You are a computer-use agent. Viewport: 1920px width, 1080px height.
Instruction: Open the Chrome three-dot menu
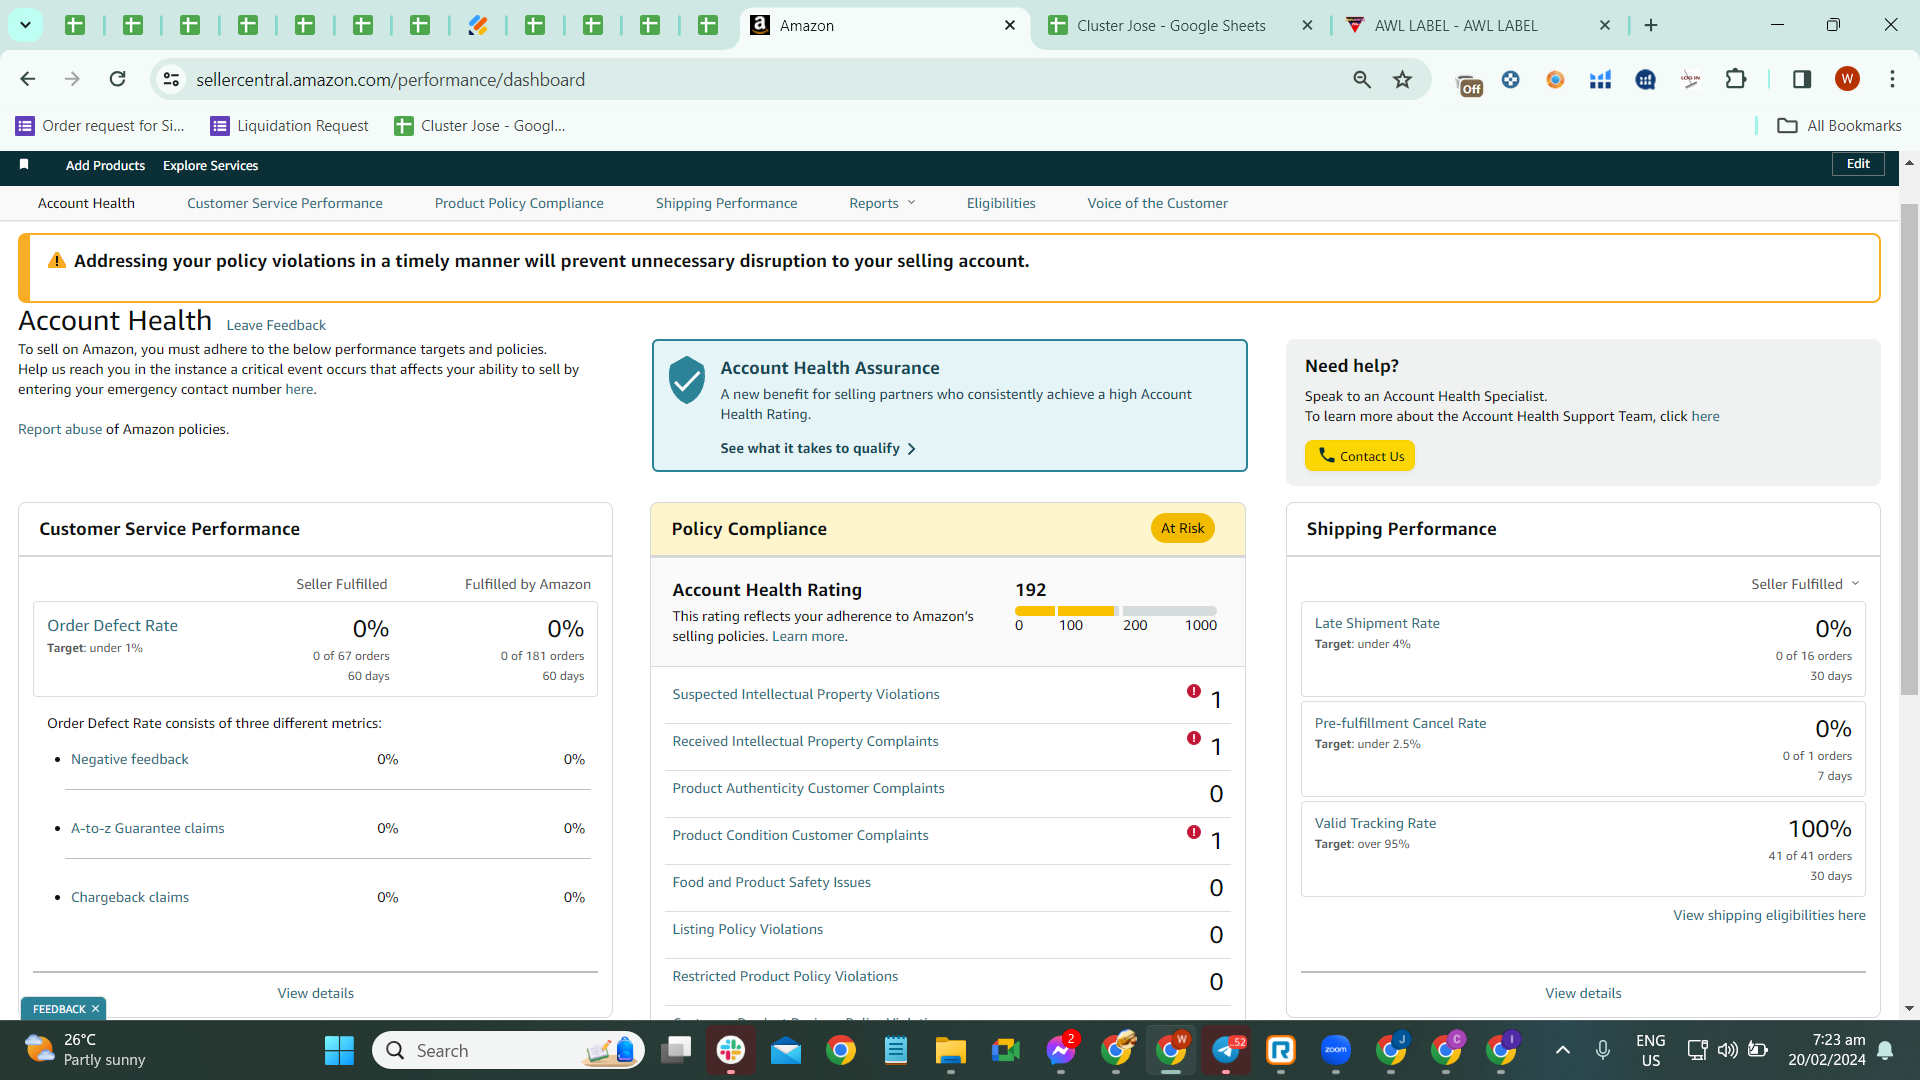pyautogui.click(x=1892, y=79)
